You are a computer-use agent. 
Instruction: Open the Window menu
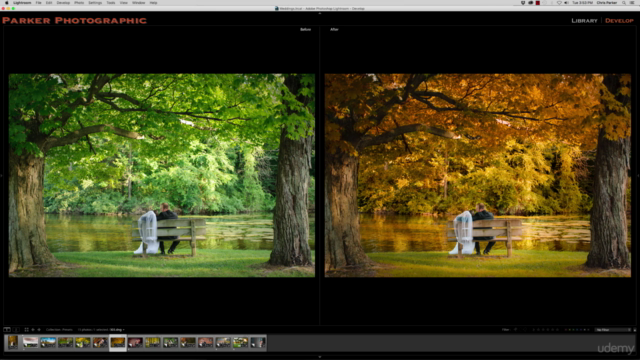139,2
